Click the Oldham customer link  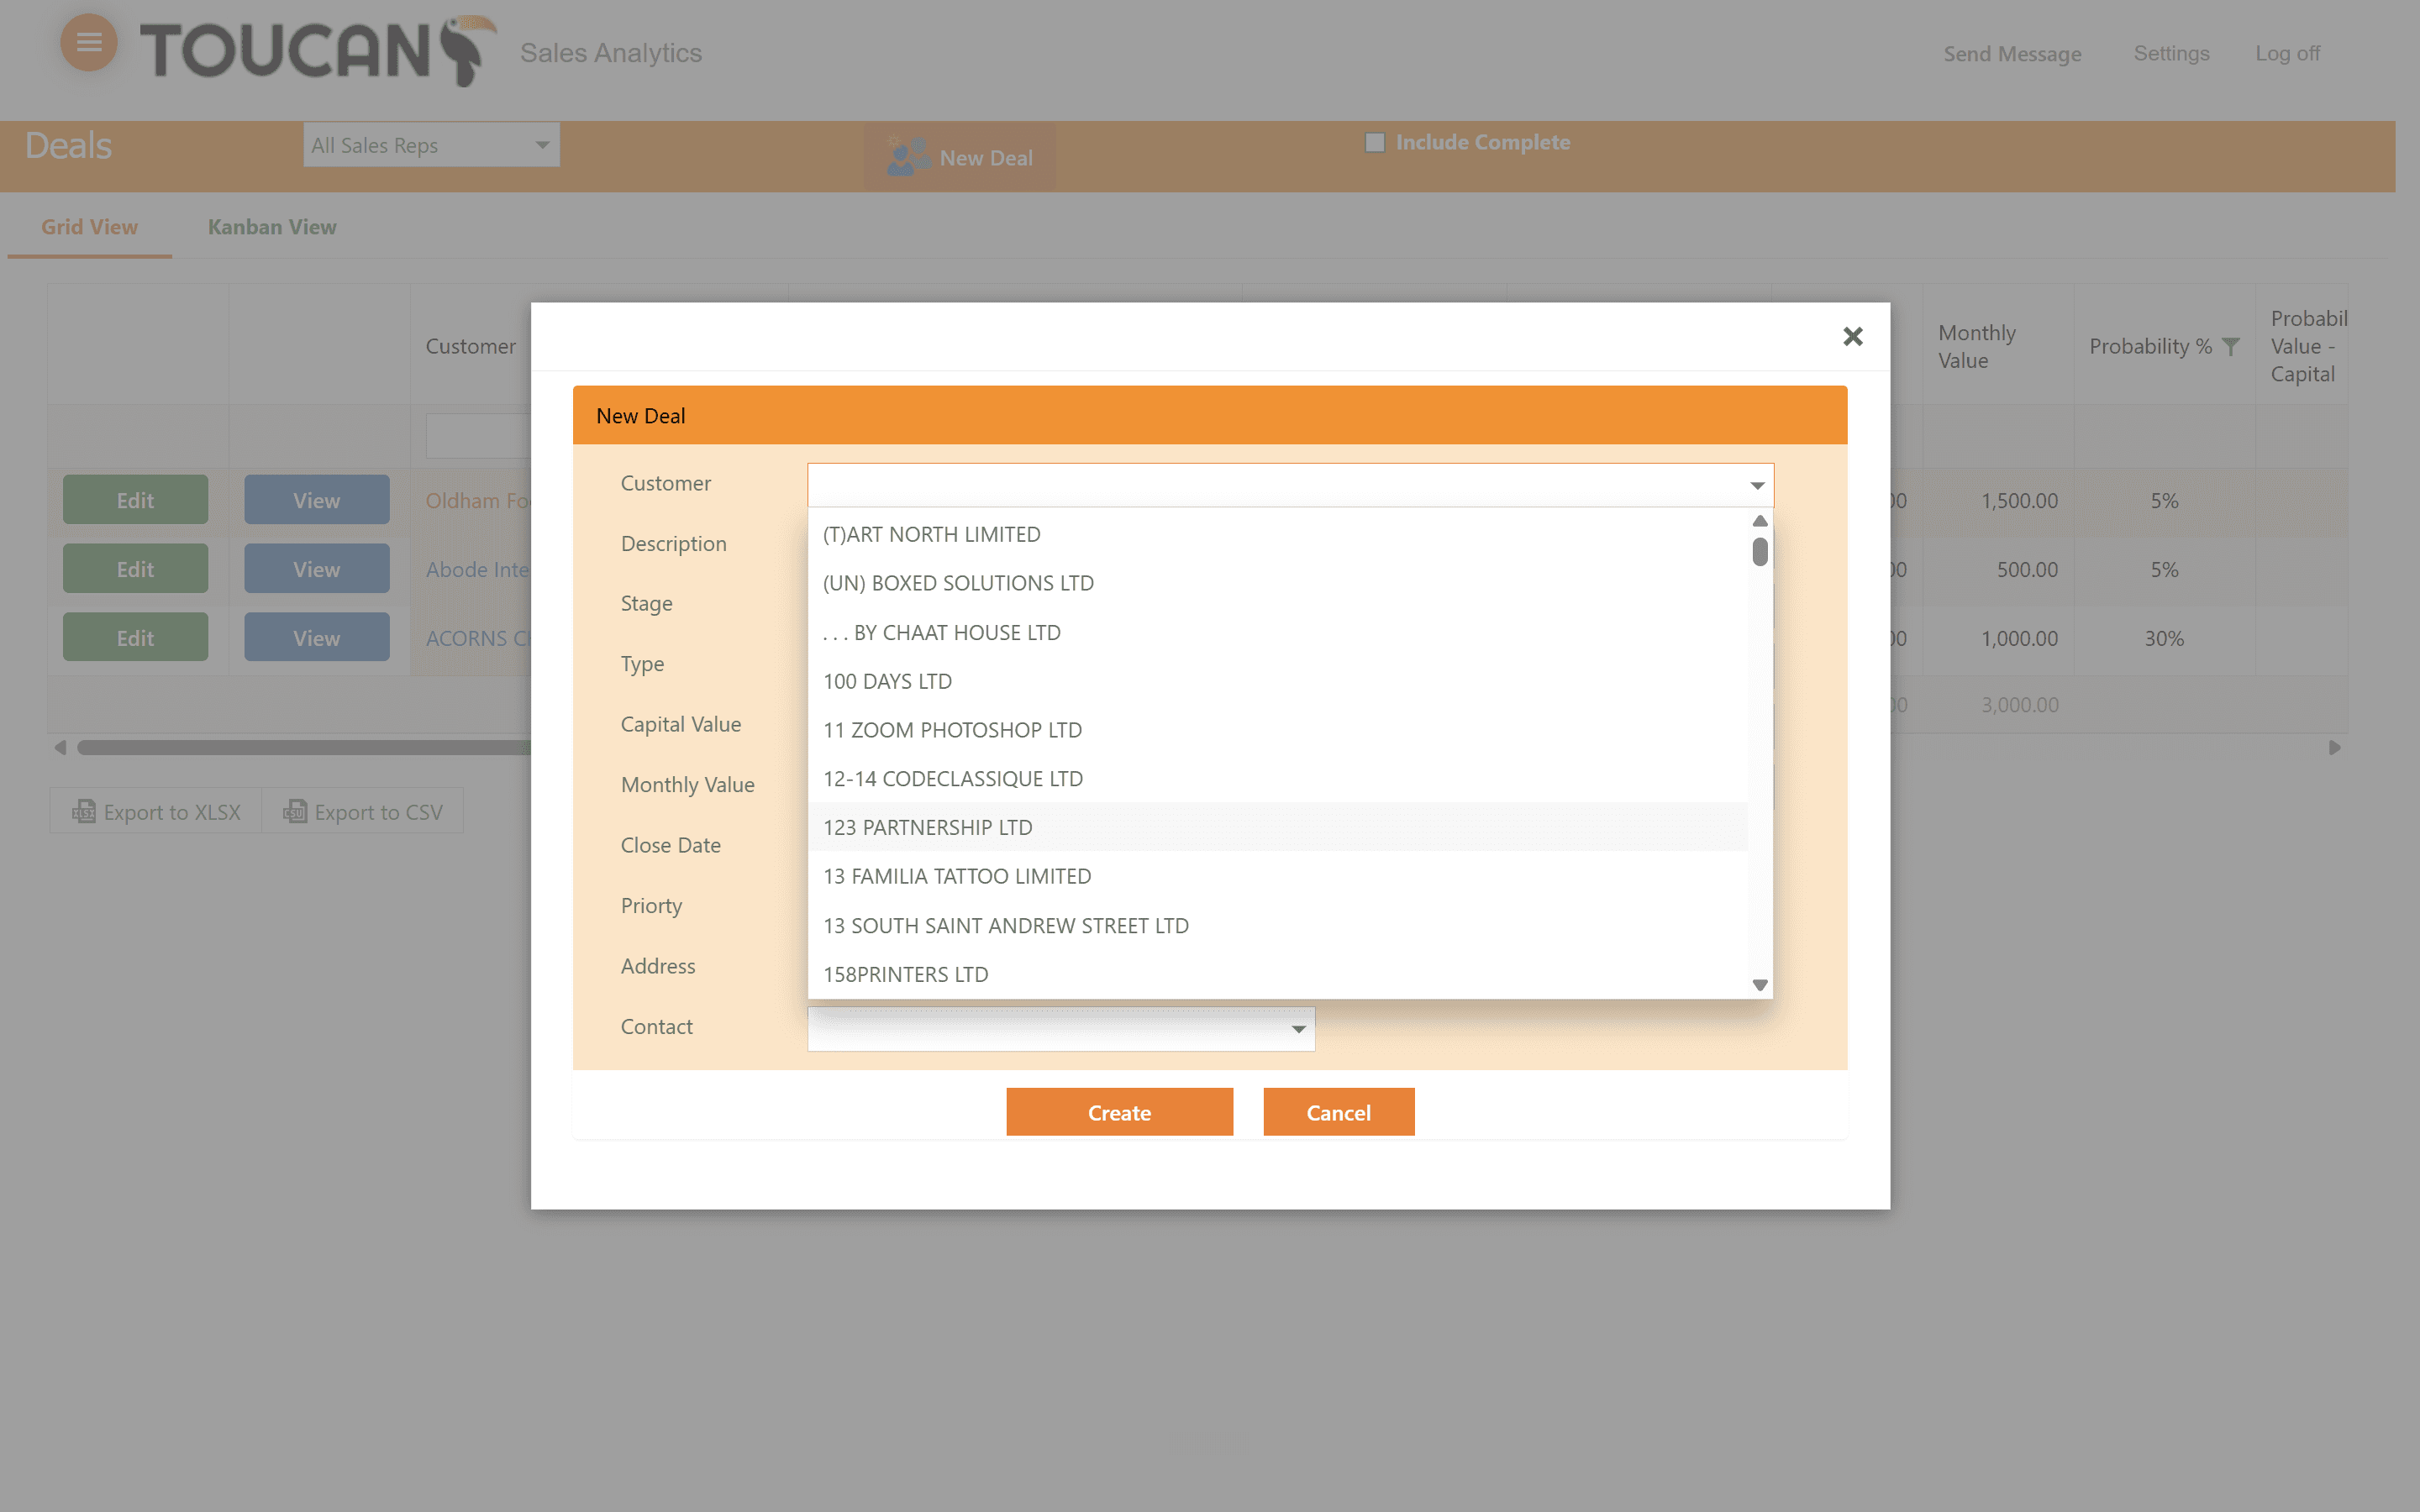pyautogui.click(x=477, y=500)
